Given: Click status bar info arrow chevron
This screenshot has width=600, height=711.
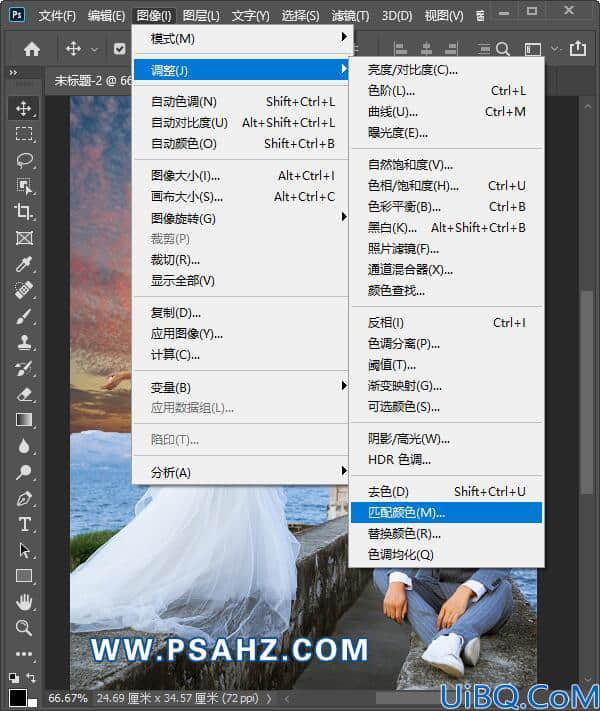Looking at the screenshot, I should (x=268, y=698).
